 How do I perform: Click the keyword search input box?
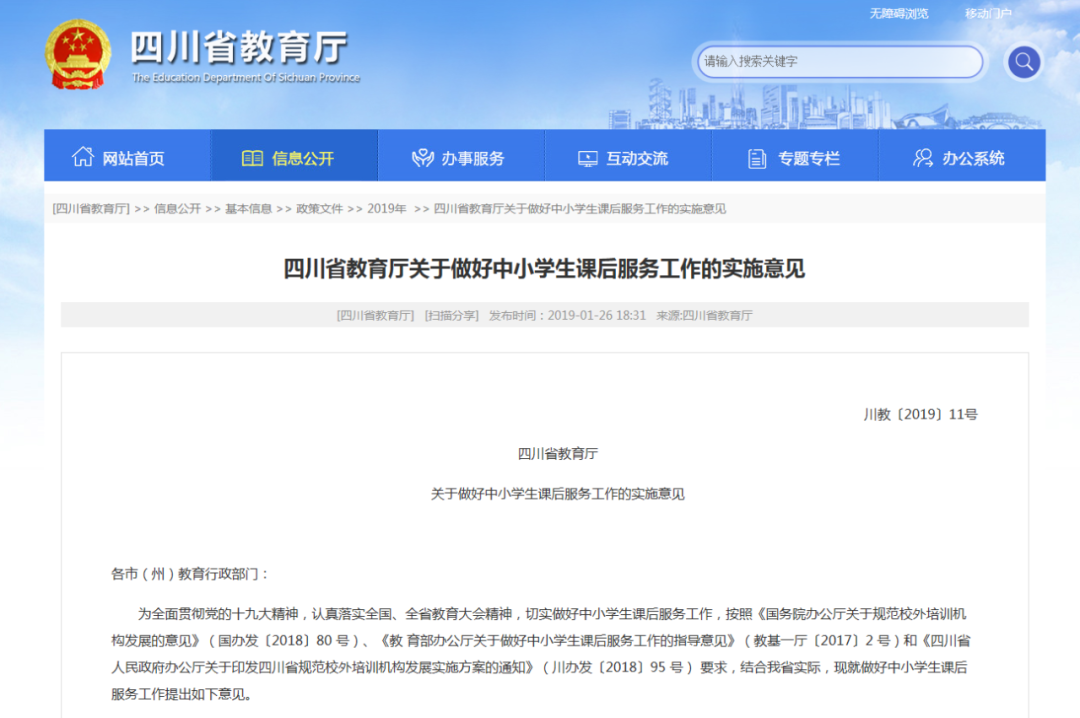point(840,61)
